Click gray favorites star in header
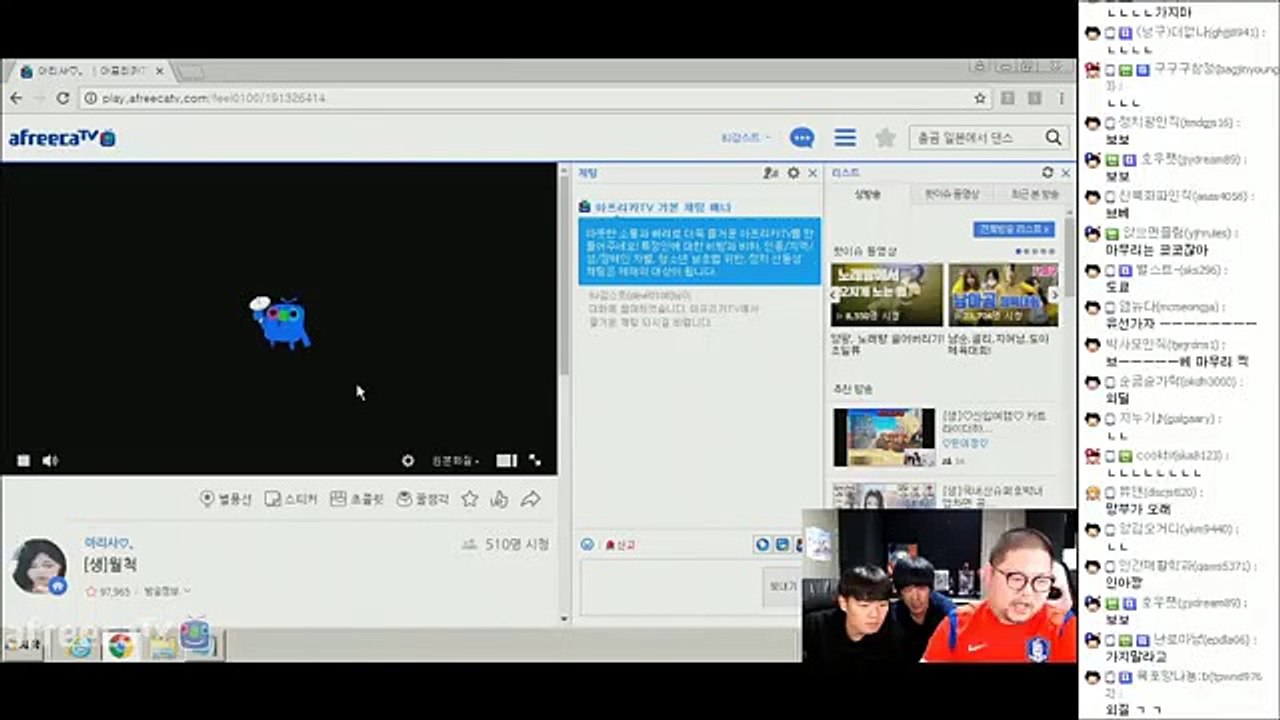This screenshot has width=1280, height=720. 885,138
